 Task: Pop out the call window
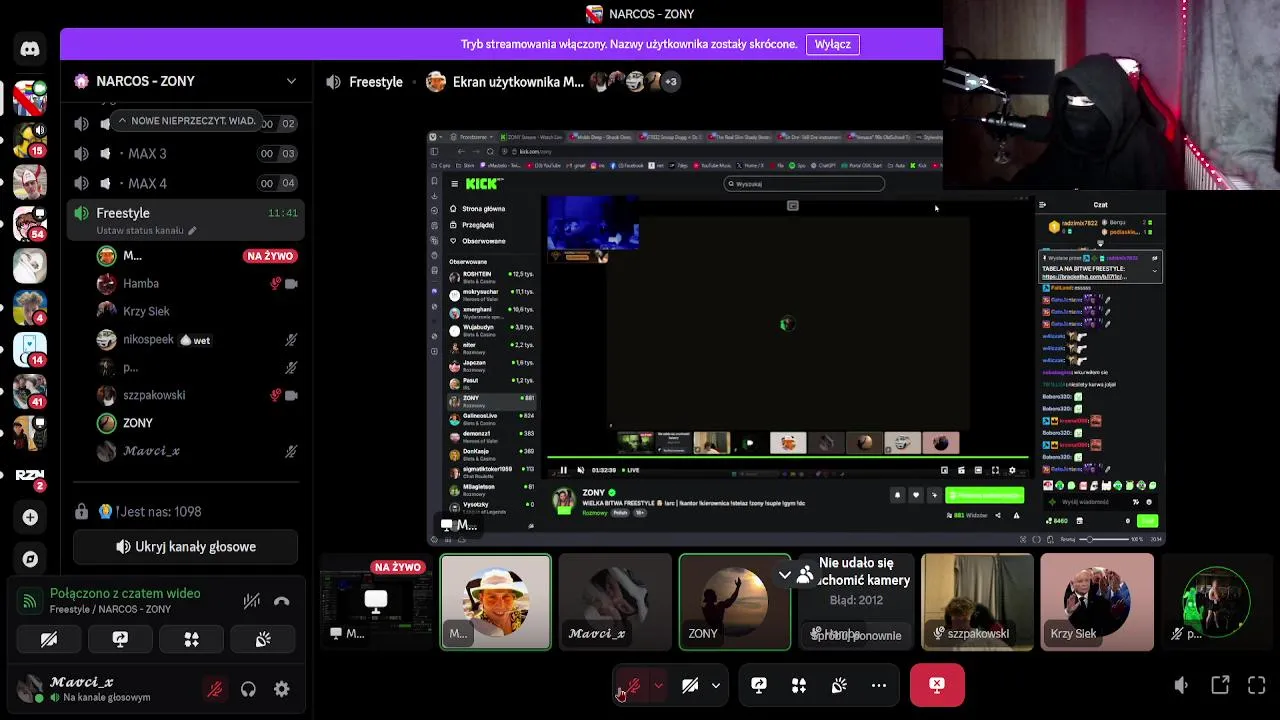click(x=1220, y=685)
